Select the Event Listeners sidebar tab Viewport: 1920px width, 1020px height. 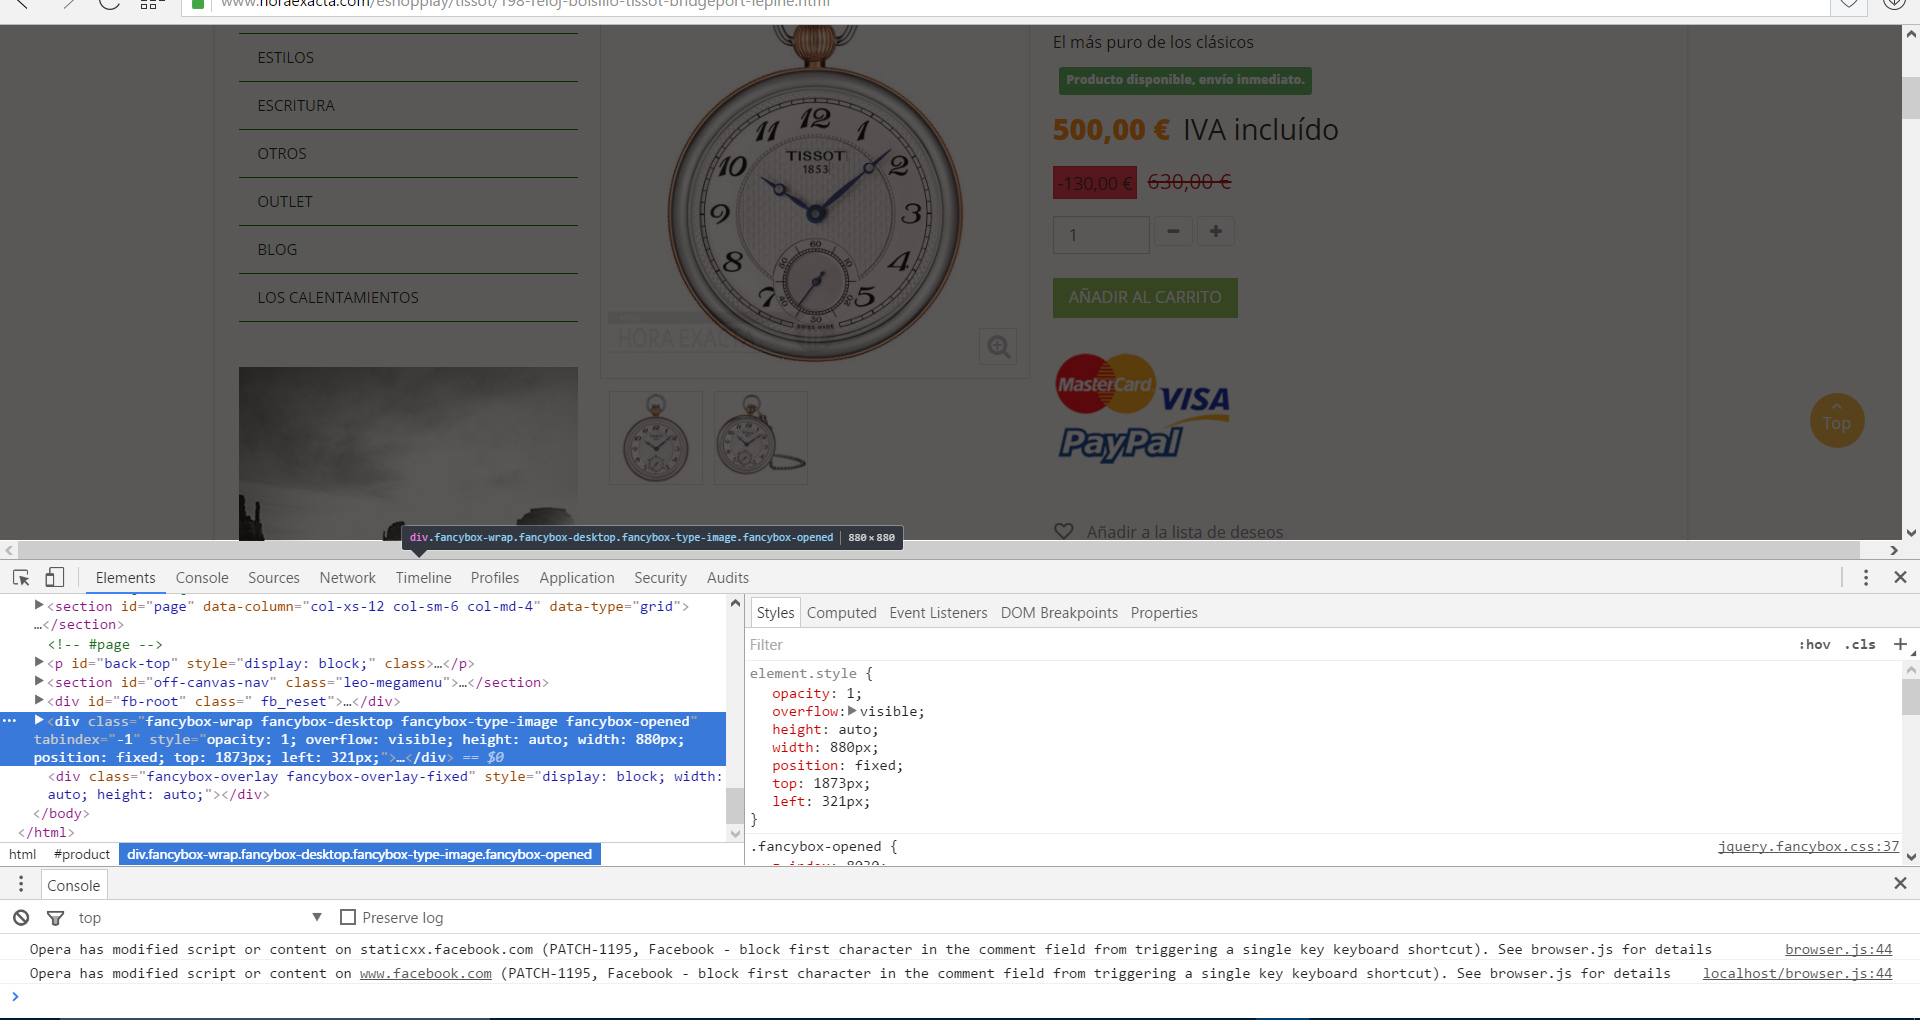(x=939, y=613)
